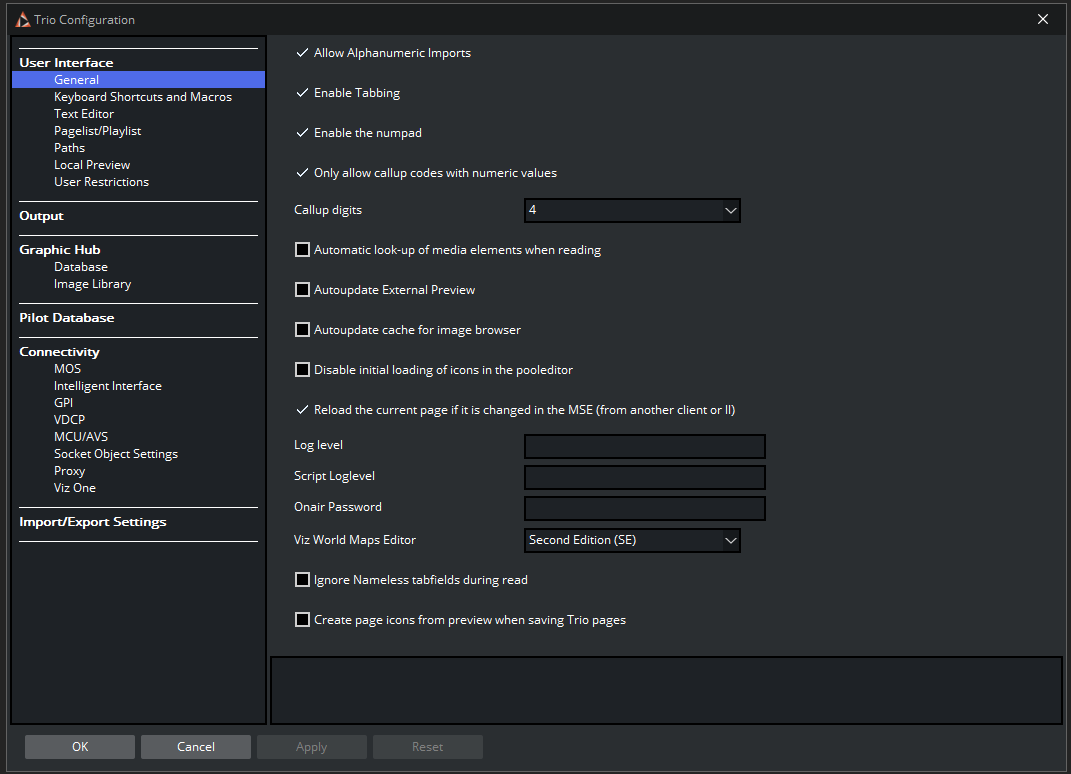Enable Create page icons from preview
This screenshot has width=1071, height=774.
pos(302,620)
